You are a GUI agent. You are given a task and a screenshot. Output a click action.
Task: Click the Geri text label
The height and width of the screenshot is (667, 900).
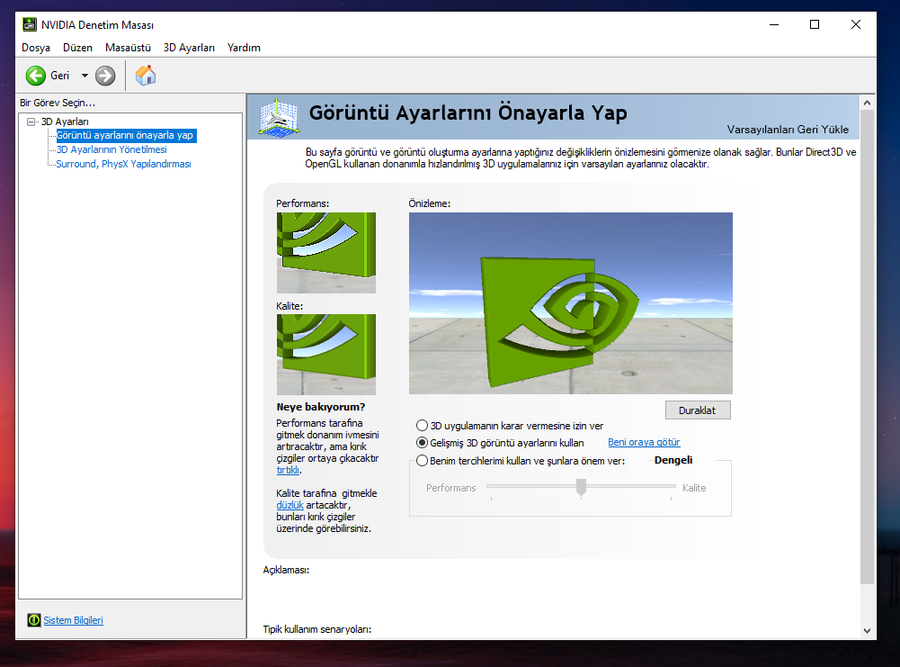[60, 76]
